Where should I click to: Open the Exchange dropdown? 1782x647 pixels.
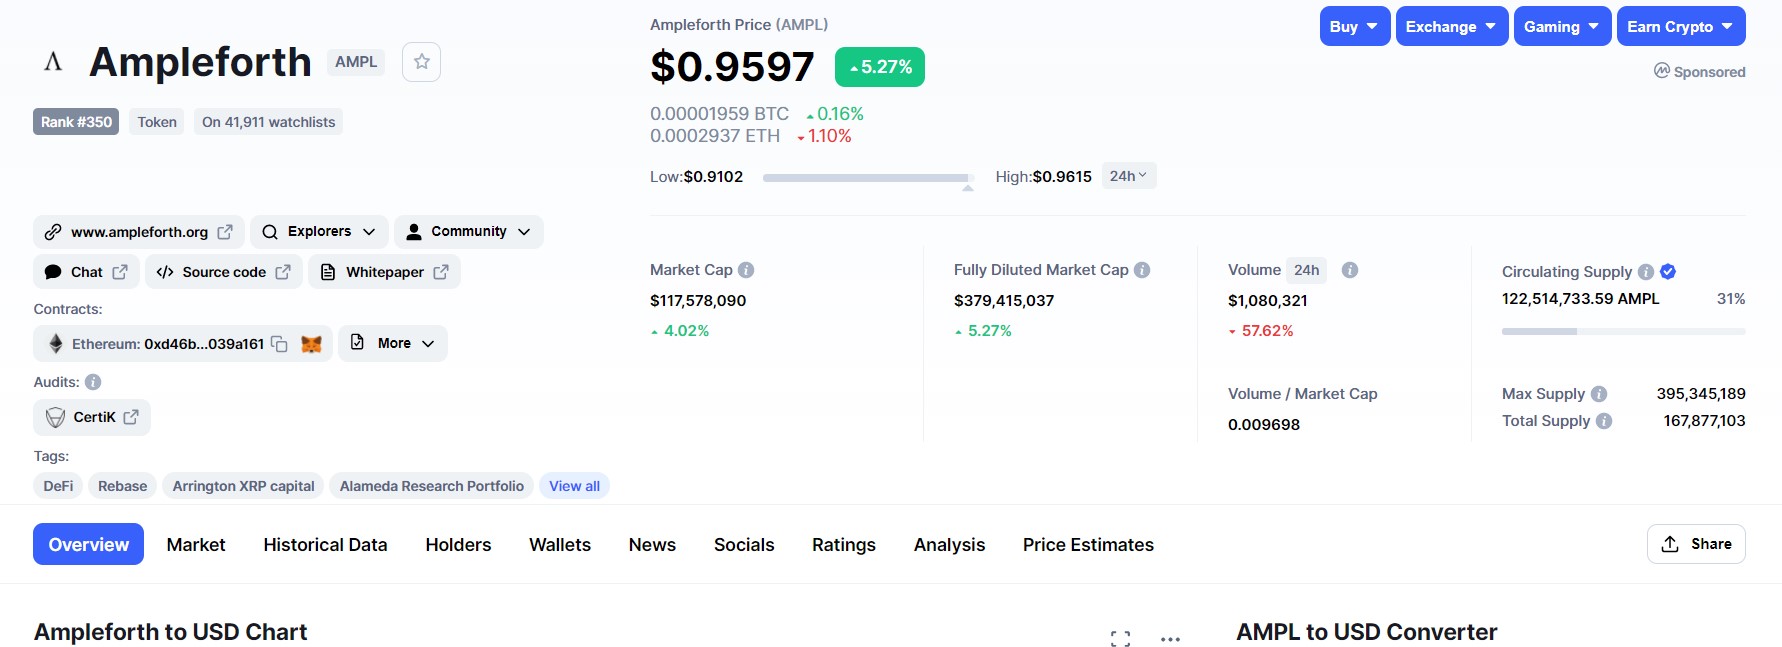(1452, 27)
